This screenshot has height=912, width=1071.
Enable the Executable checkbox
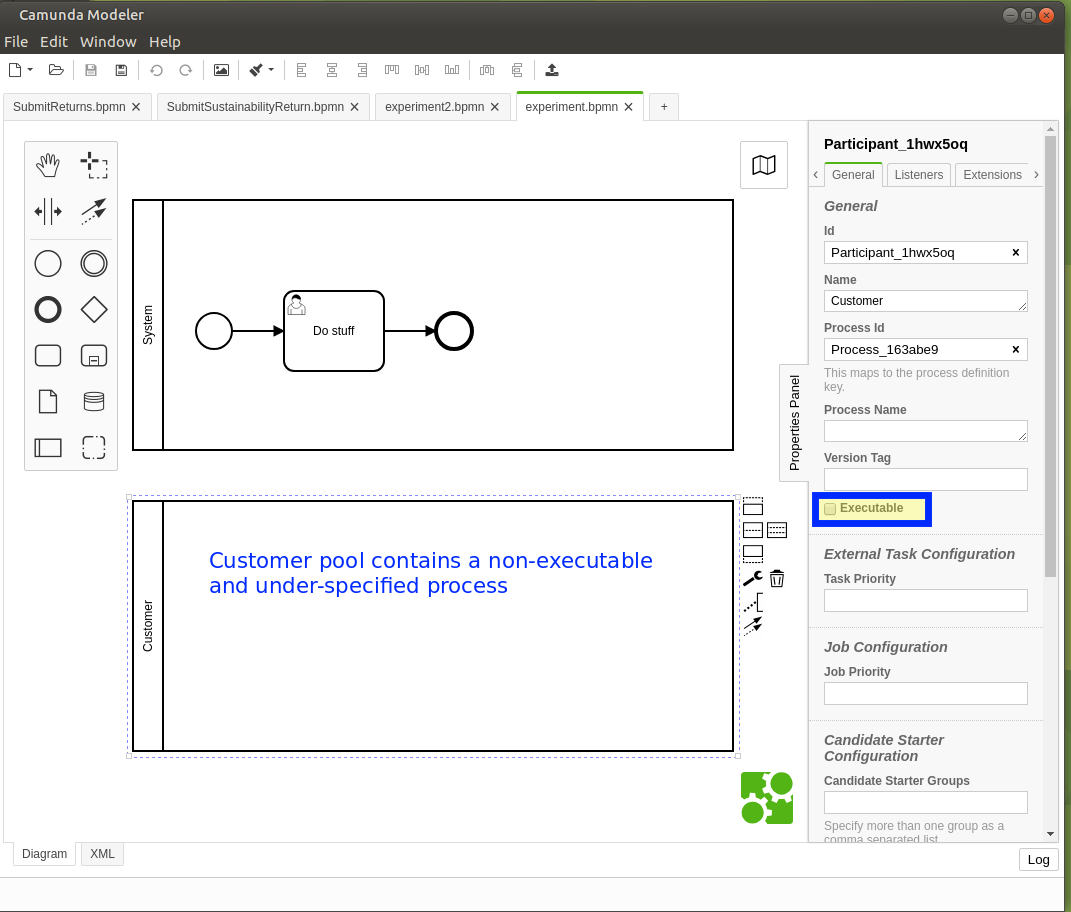point(830,509)
